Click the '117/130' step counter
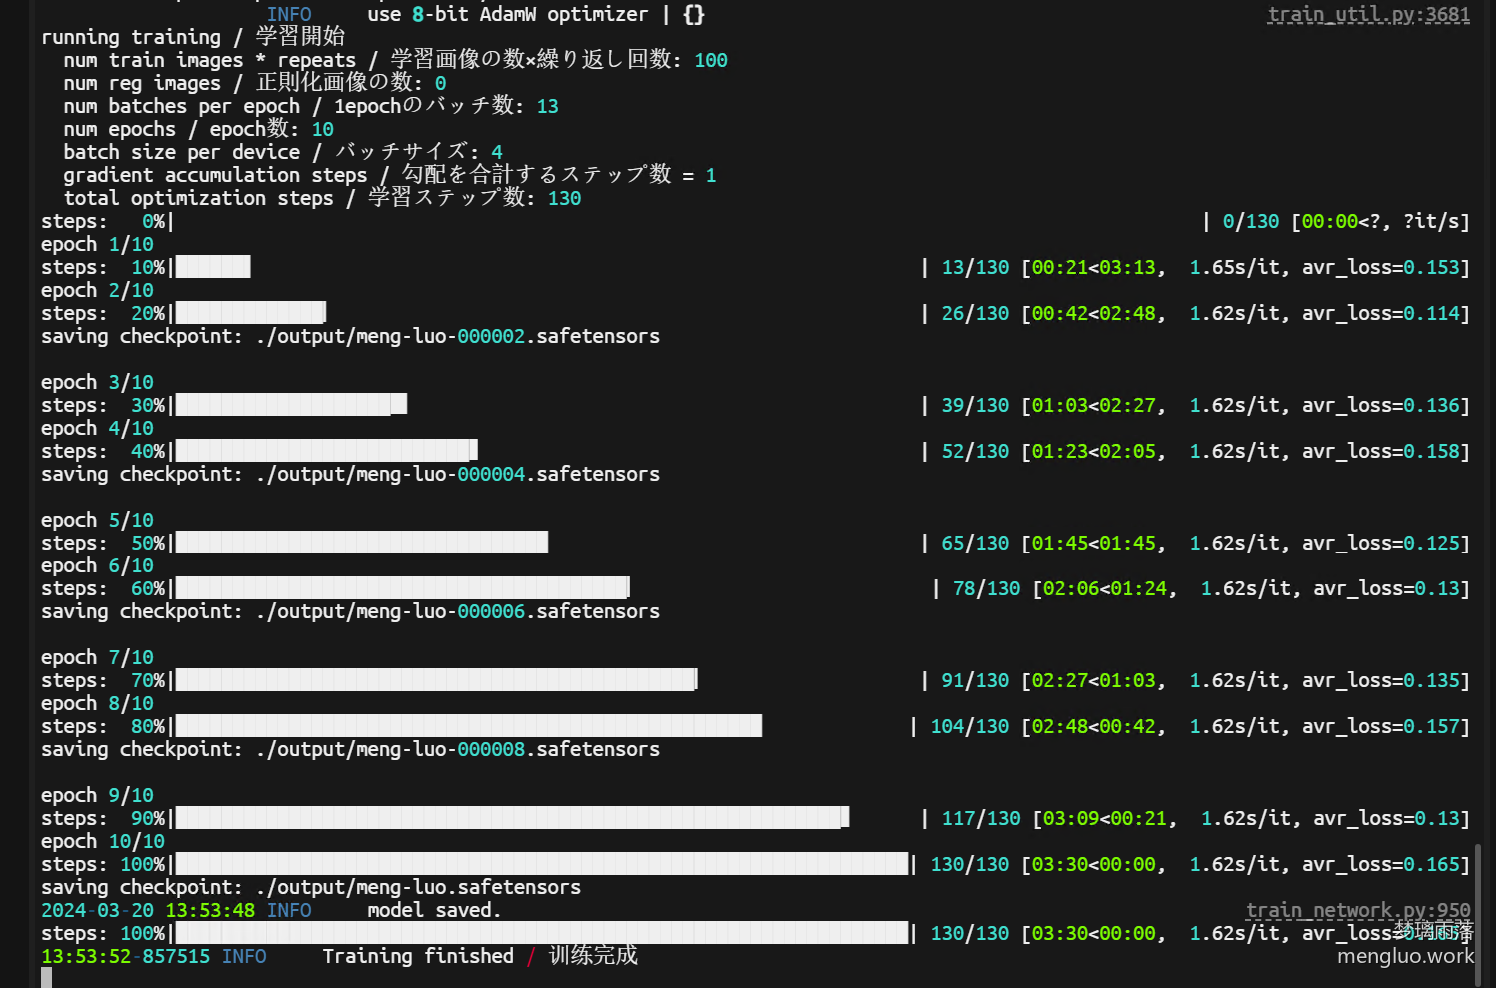The image size is (1496, 988). pyautogui.click(x=981, y=818)
